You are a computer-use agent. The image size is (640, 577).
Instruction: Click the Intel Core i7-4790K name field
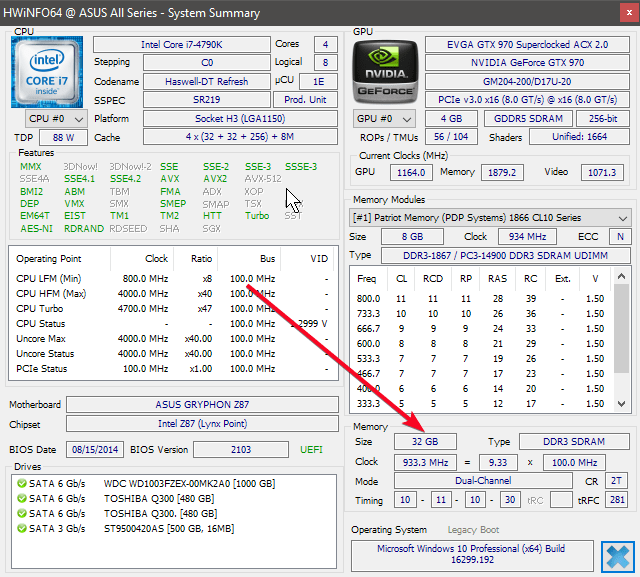coord(180,45)
